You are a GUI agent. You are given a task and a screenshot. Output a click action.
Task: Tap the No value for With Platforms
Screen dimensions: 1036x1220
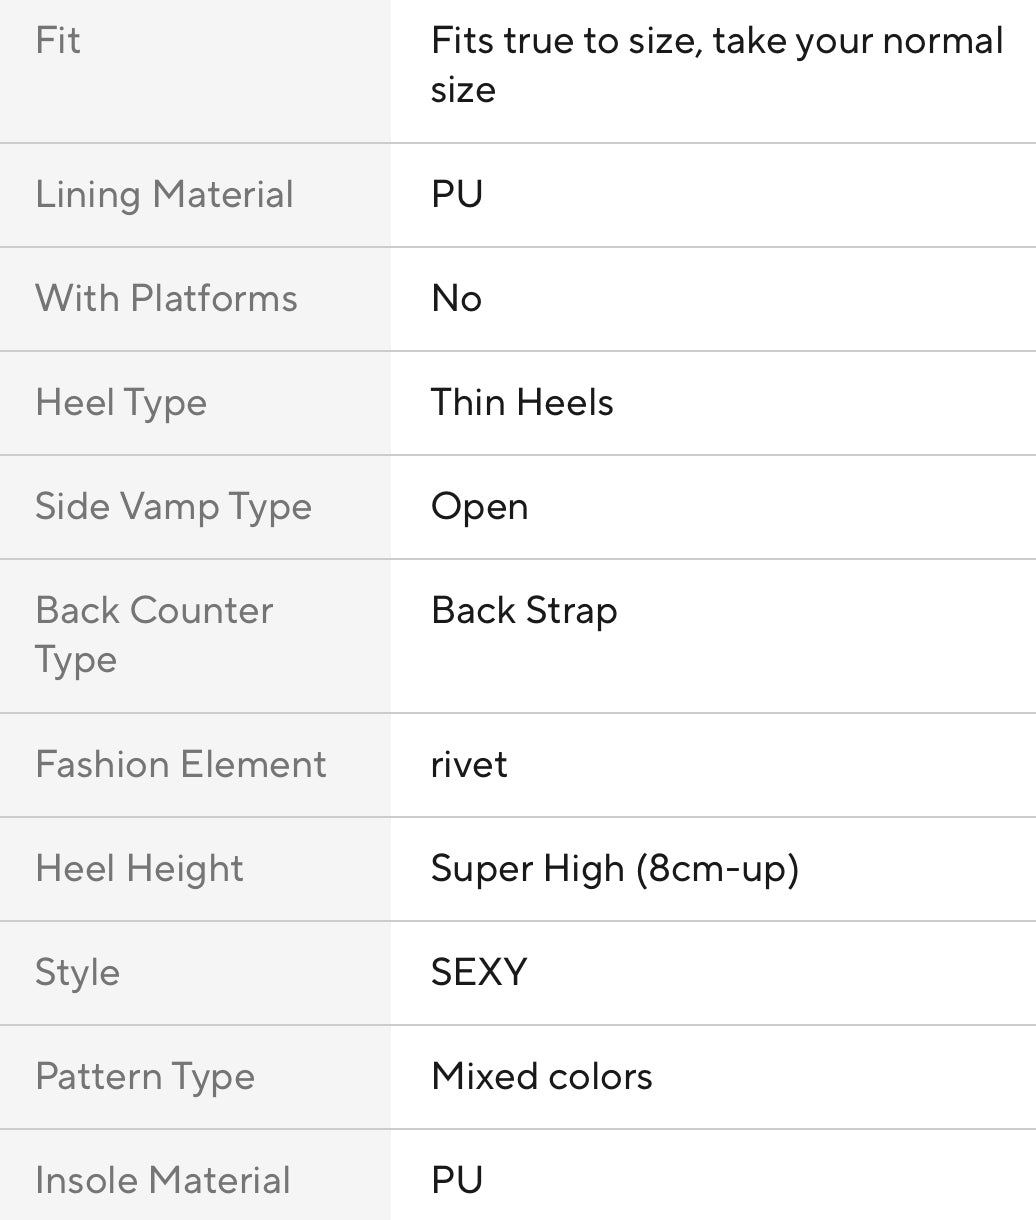(x=456, y=299)
